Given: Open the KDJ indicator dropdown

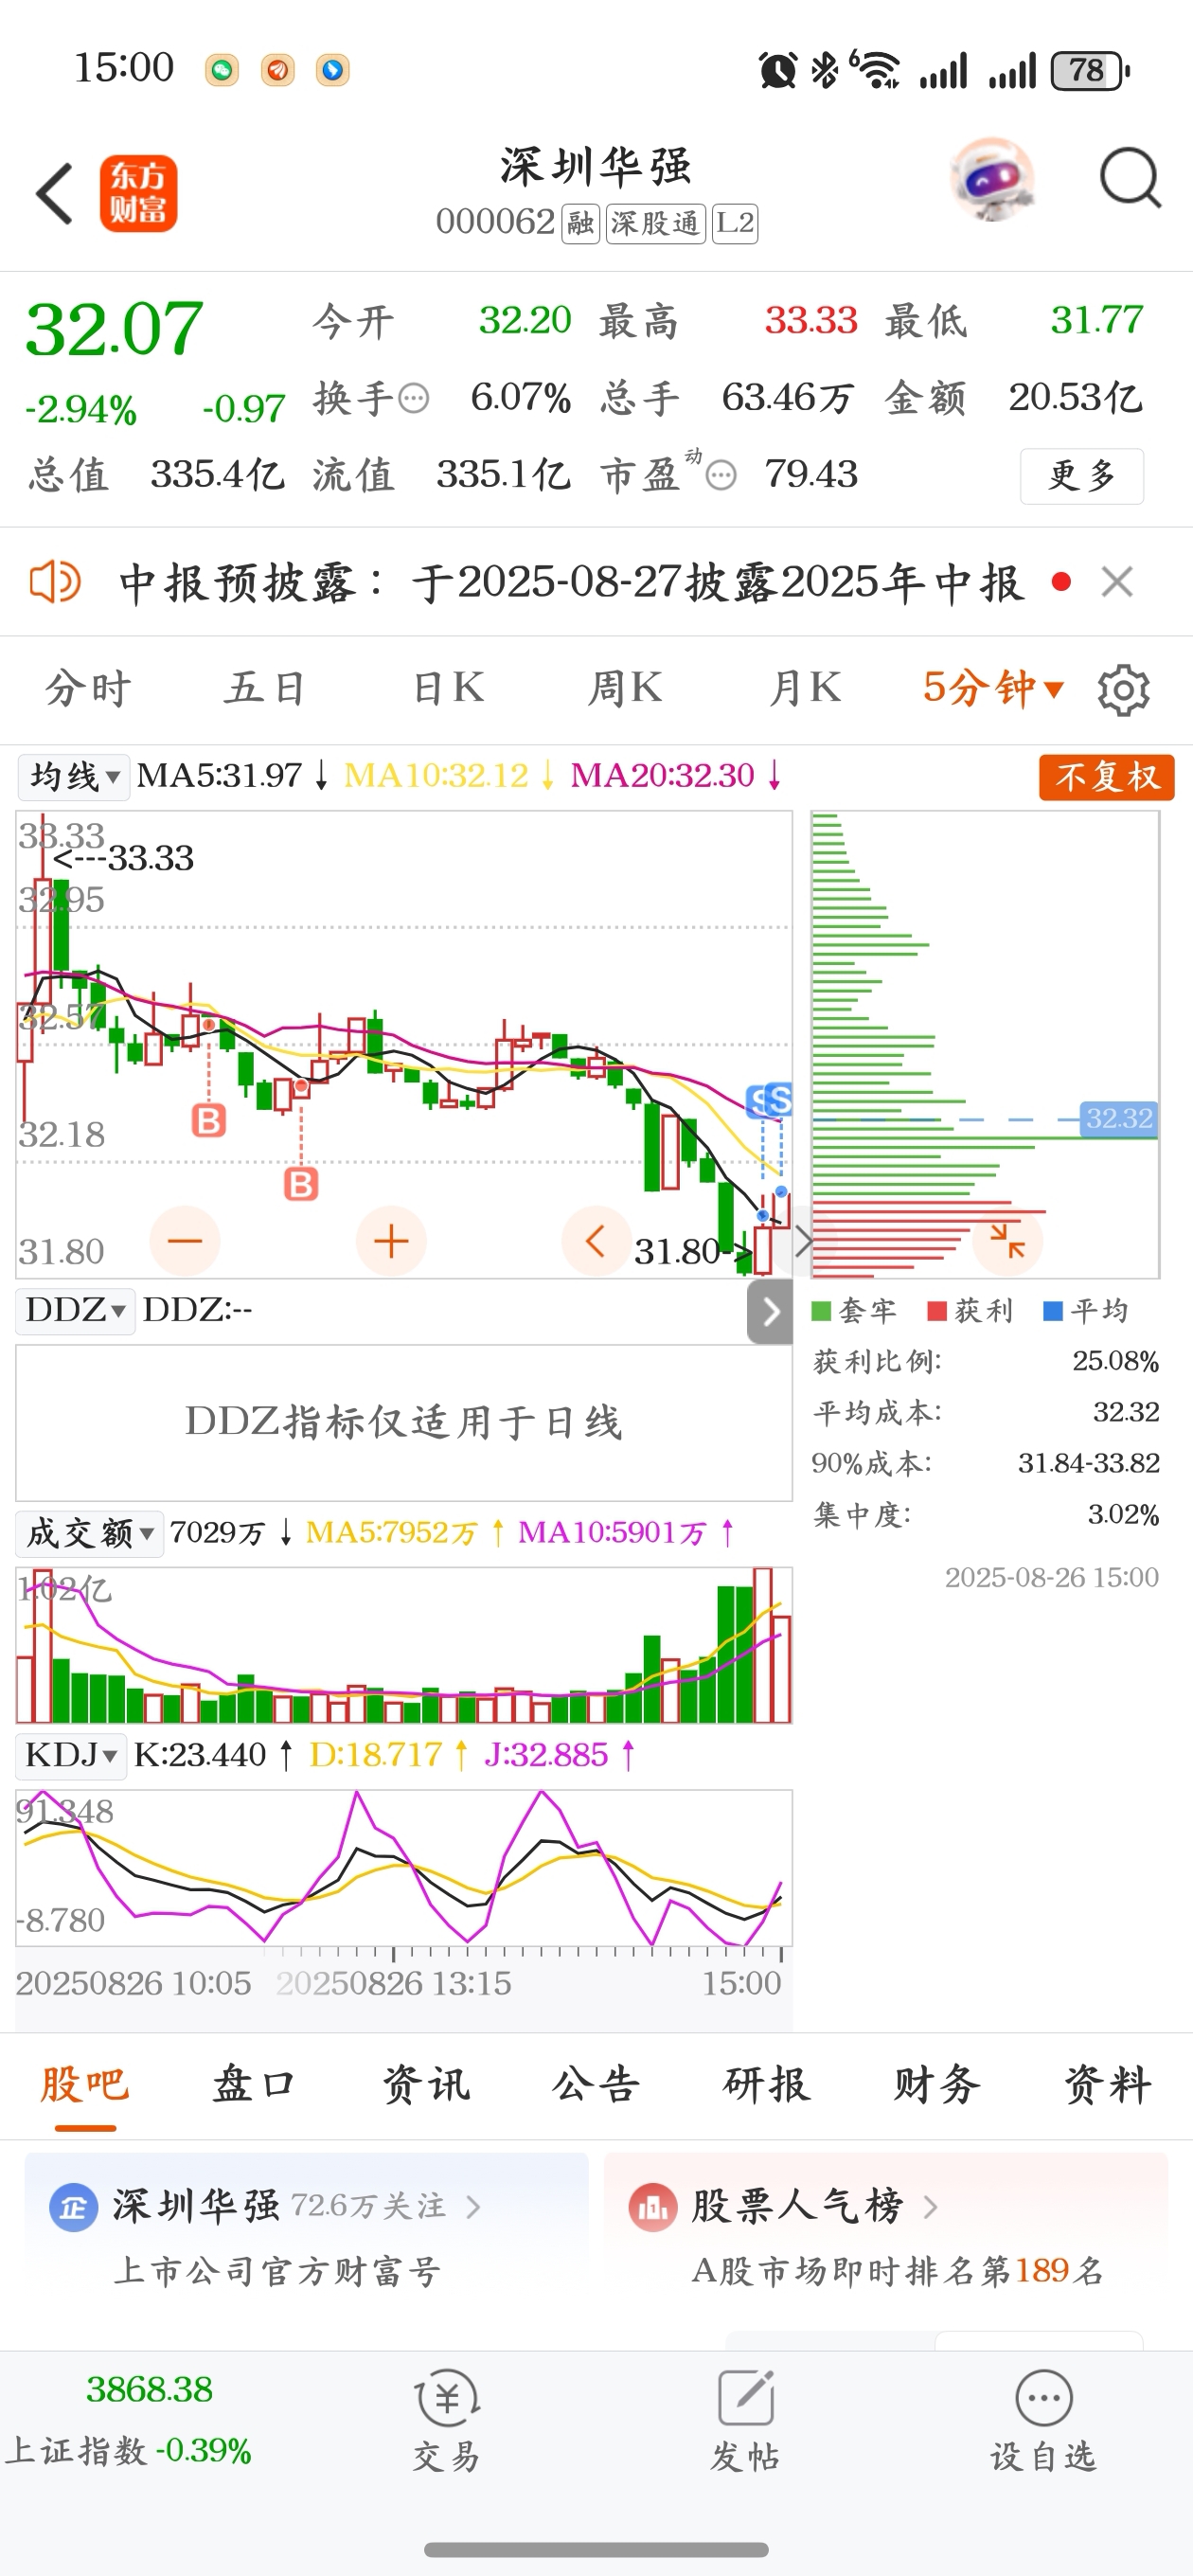Looking at the screenshot, I should pos(71,1755).
